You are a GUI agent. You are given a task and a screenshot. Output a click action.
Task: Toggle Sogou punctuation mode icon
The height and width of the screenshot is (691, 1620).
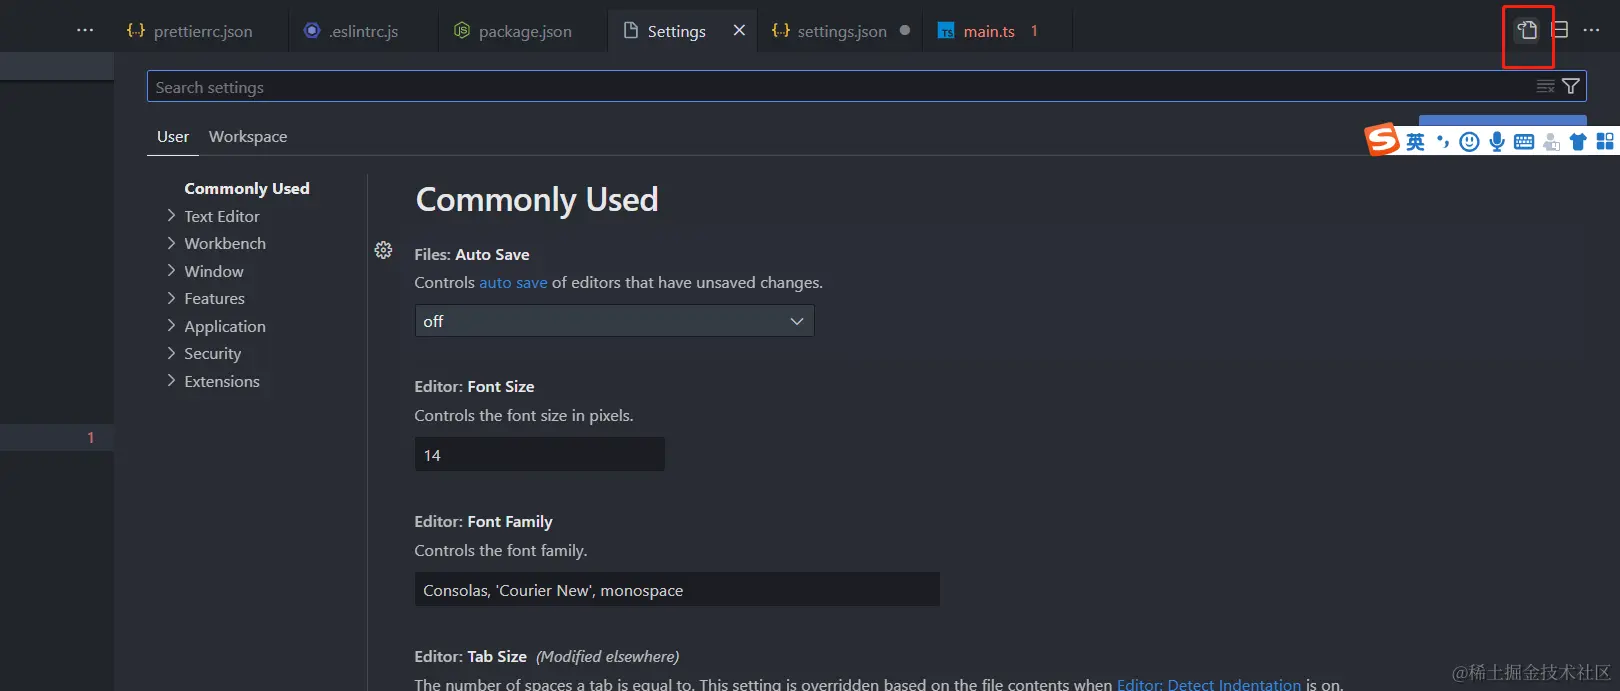[1443, 142]
